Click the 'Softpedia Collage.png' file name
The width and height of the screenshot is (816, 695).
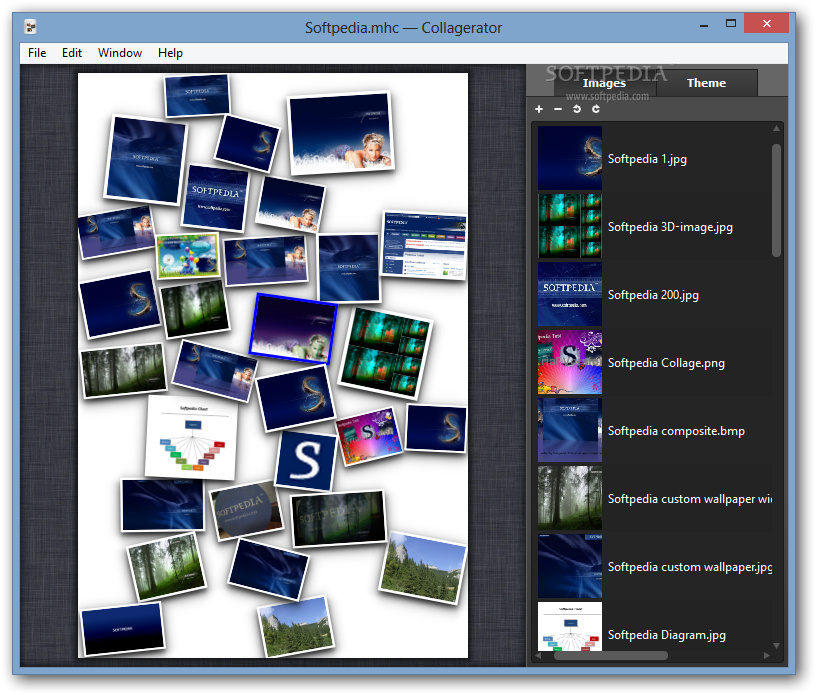coord(666,363)
